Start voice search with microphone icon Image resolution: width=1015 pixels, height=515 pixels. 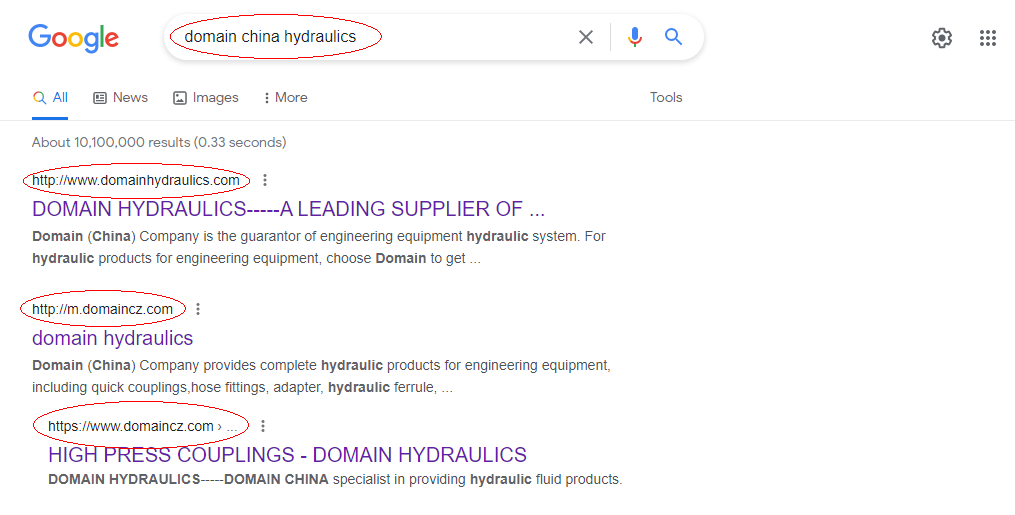635,37
